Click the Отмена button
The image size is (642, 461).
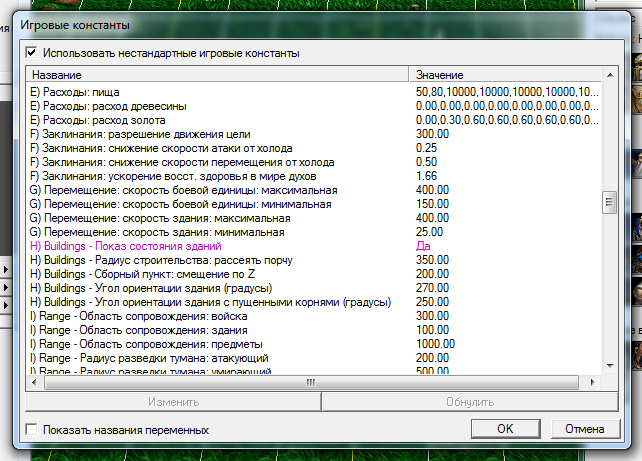point(585,429)
